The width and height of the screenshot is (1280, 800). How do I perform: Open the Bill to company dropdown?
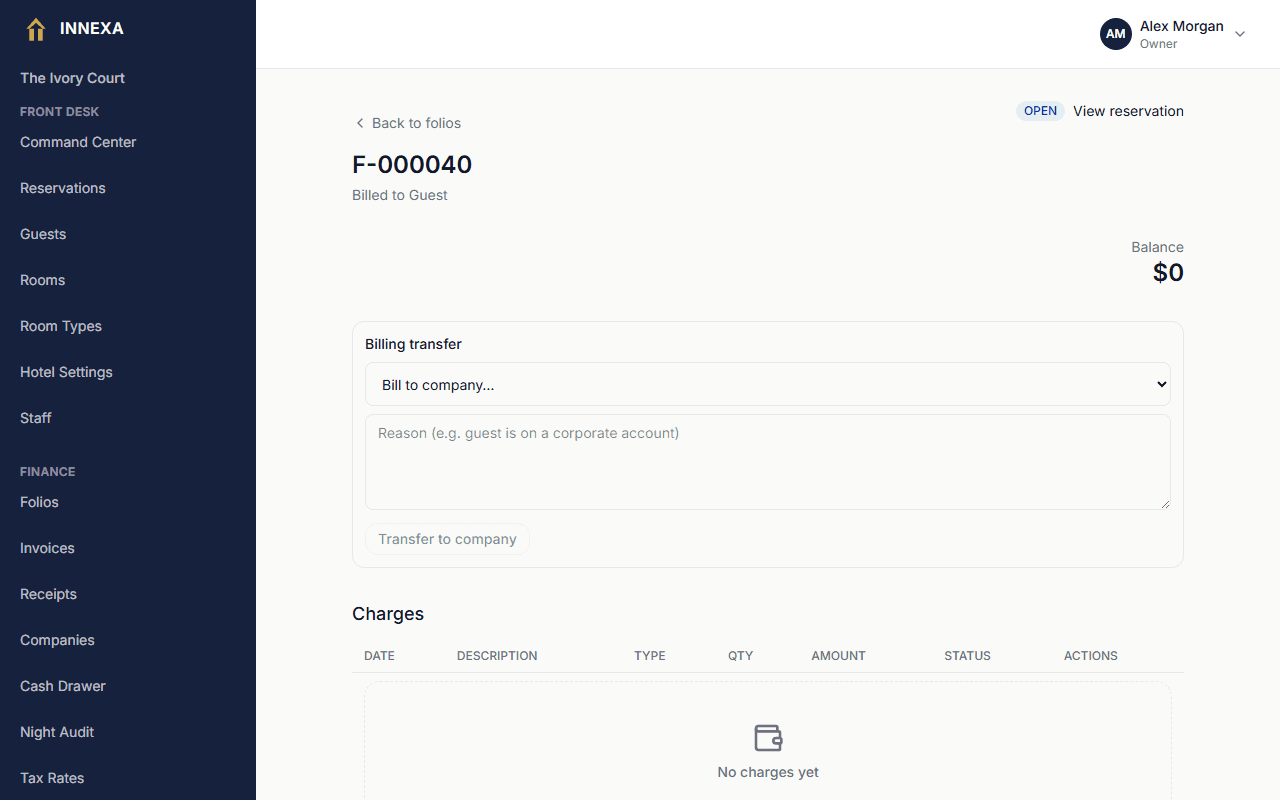click(768, 384)
